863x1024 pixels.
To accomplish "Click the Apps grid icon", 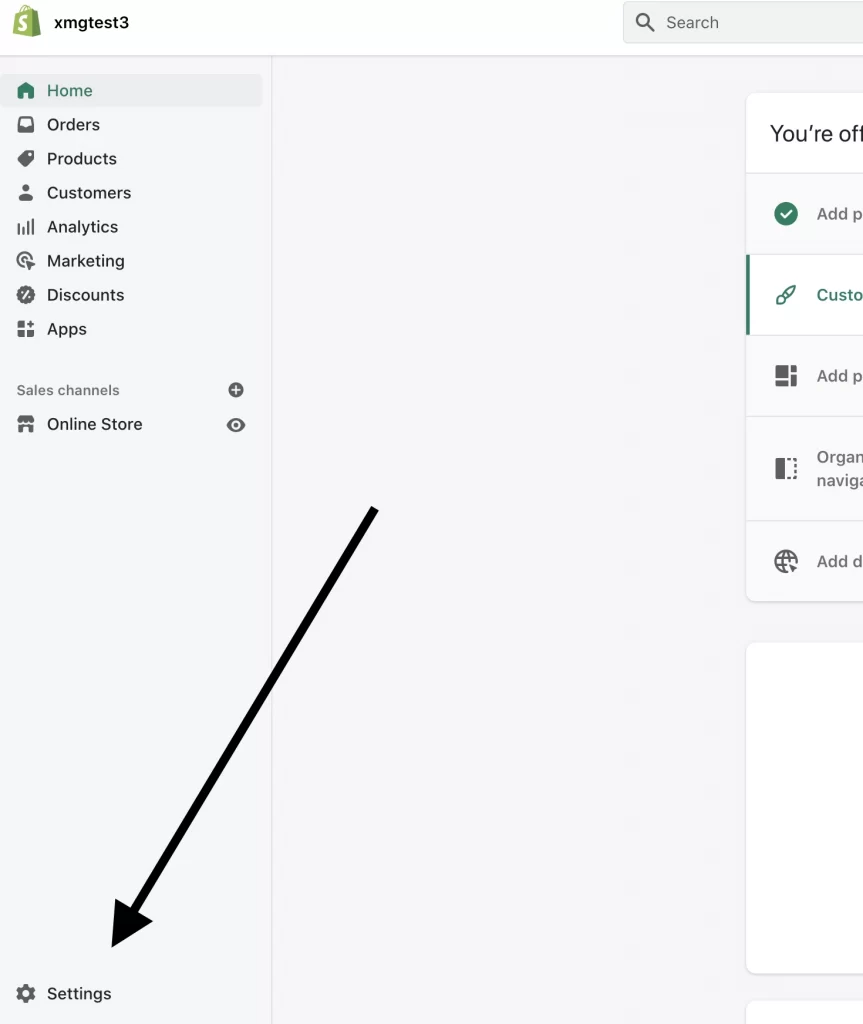I will point(25,329).
